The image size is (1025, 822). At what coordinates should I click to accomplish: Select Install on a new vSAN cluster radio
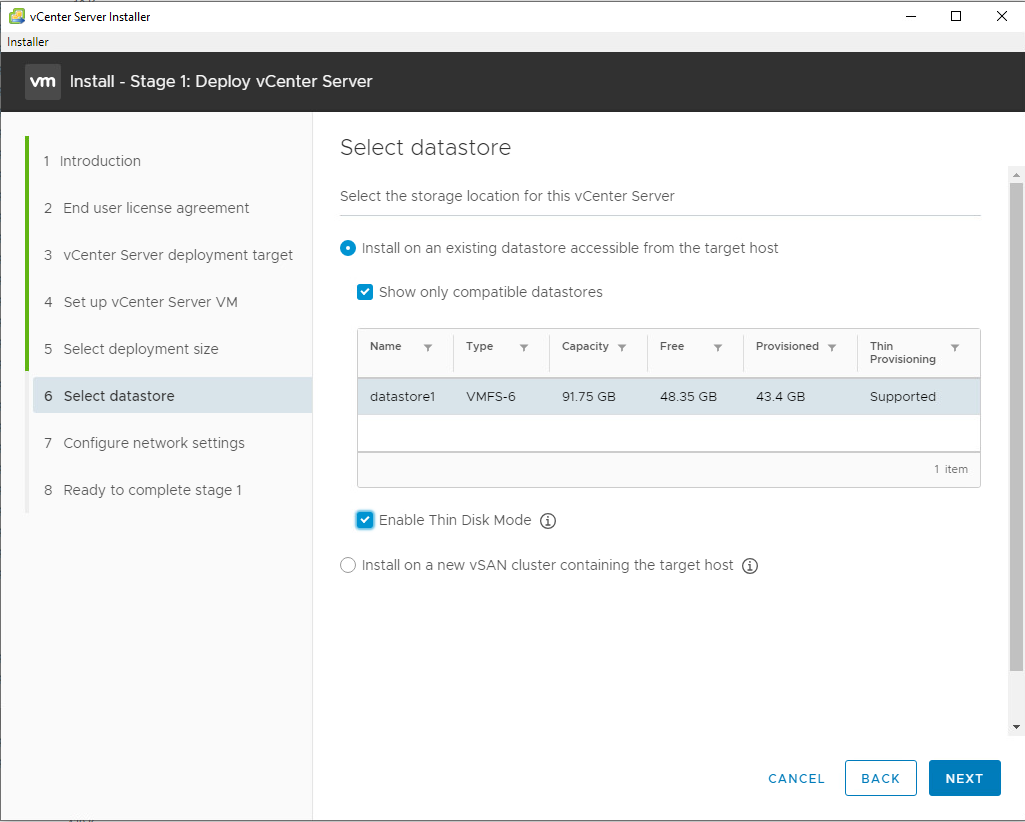(x=348, y=565)
